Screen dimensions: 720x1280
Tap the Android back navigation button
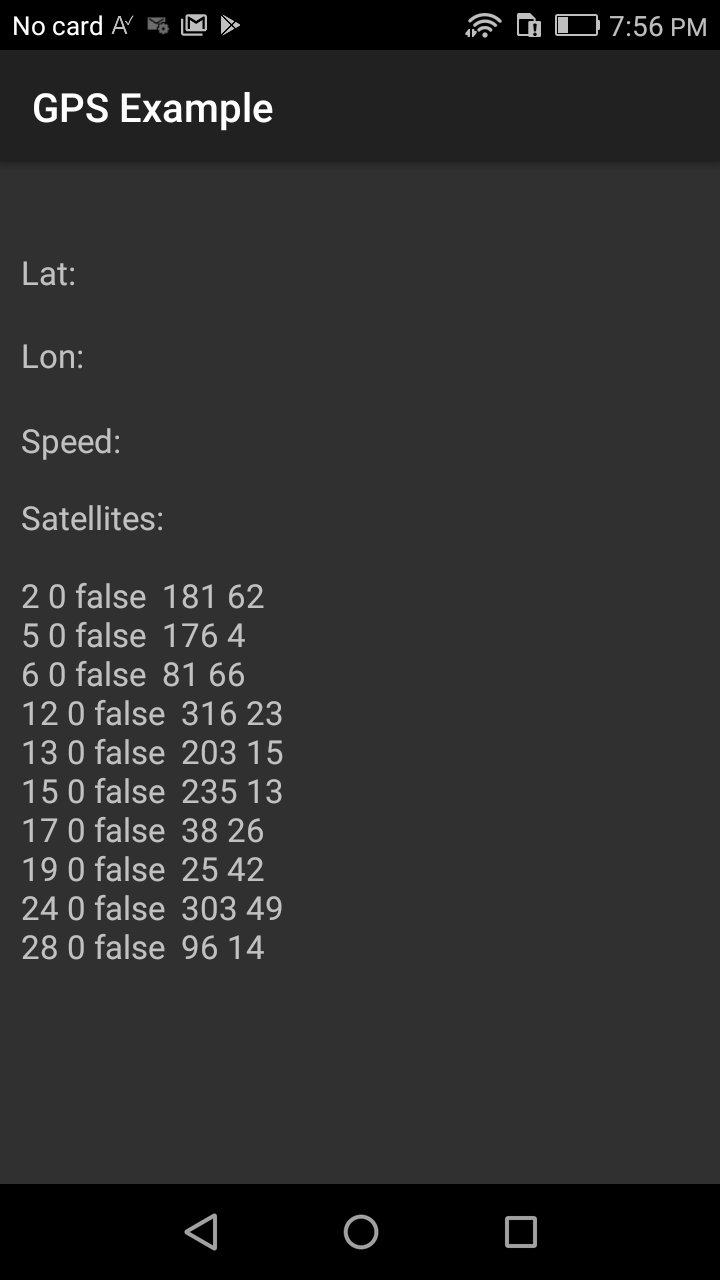[x=201, y=1231]
